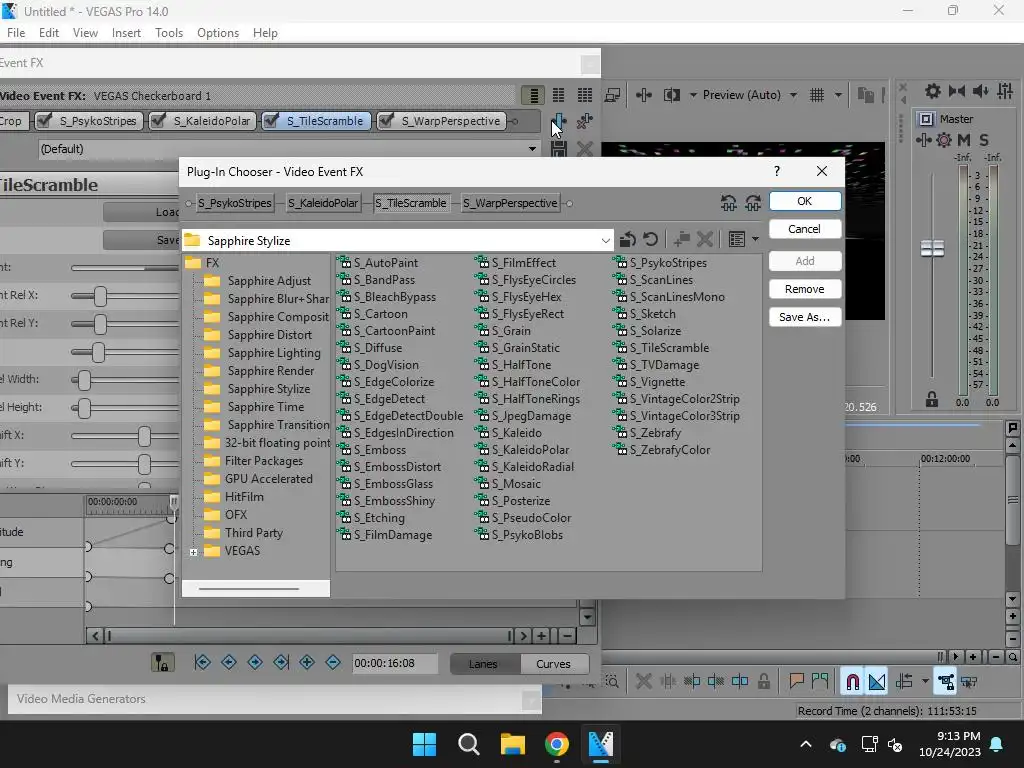Click the Views list icon in Plug-In Chooser
1024x768 pixels.
[x=737, y=240]
